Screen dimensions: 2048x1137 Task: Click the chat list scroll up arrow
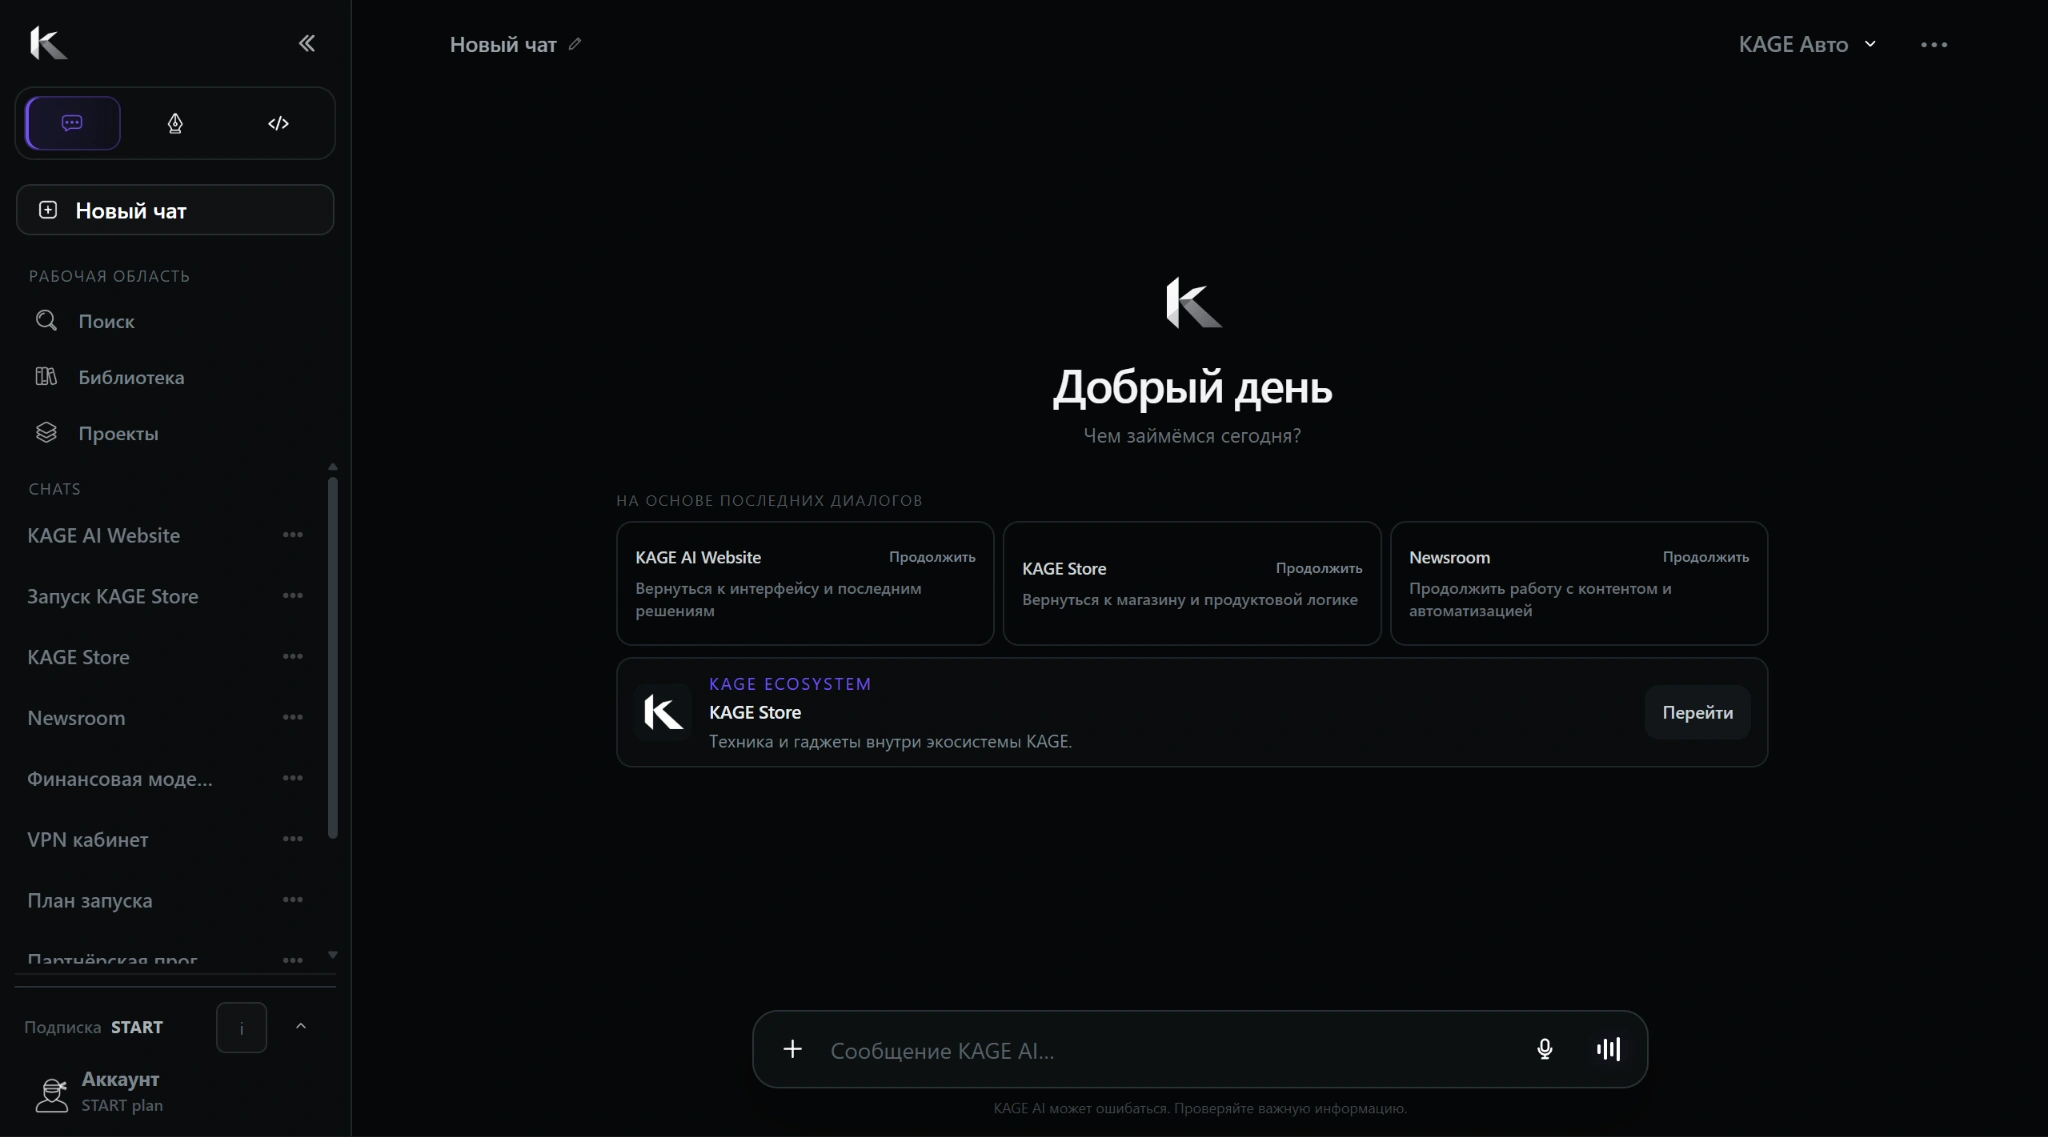pos(333,467)
